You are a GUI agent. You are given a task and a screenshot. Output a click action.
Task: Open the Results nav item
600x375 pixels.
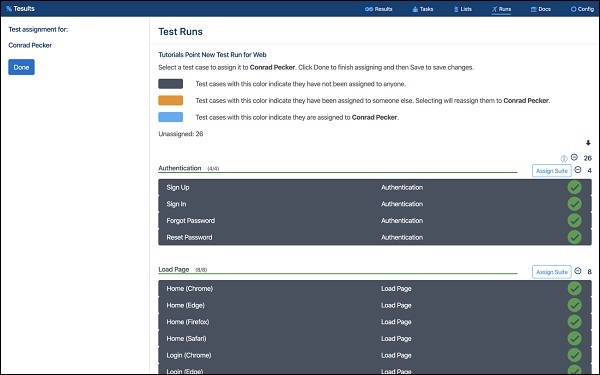378,9
